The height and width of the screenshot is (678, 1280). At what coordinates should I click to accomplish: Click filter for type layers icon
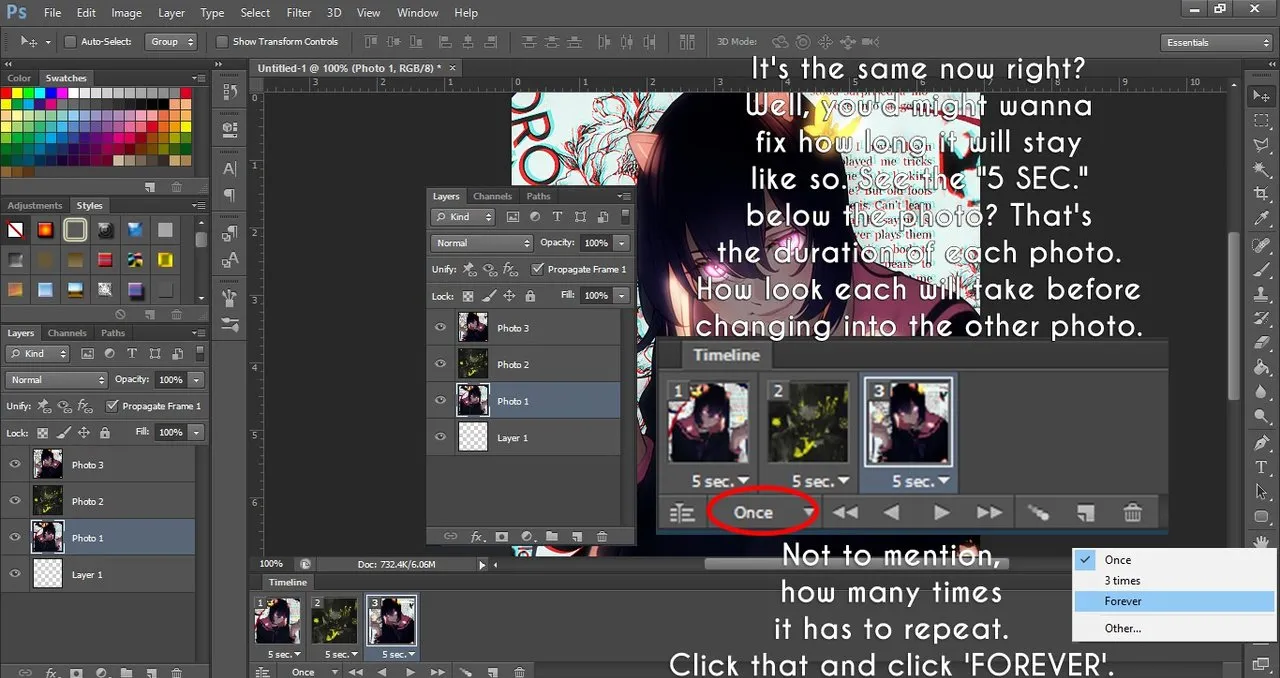coord(130,354)
